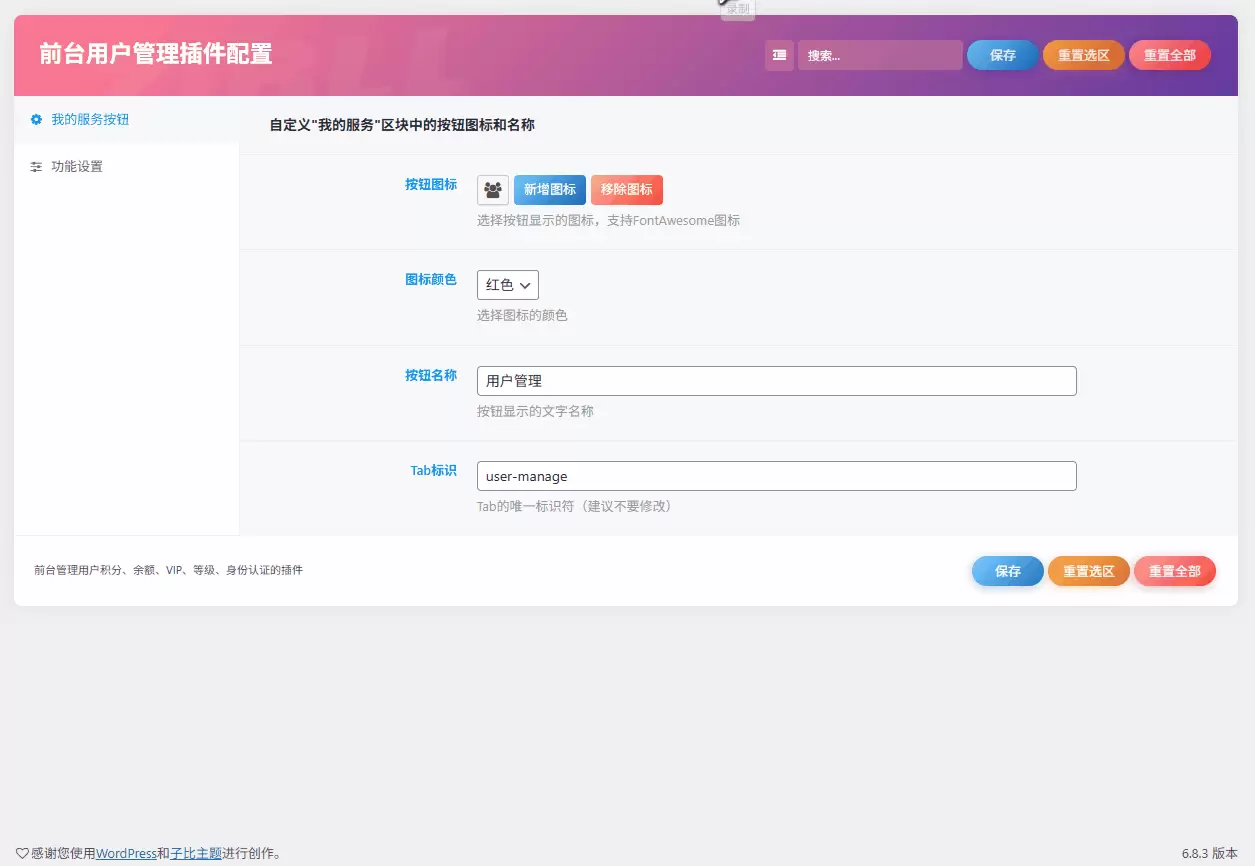Screen dimensions: 1255x866
Task: Select the 我的服务按钮 sidebar tab
Action: point(88,119)
